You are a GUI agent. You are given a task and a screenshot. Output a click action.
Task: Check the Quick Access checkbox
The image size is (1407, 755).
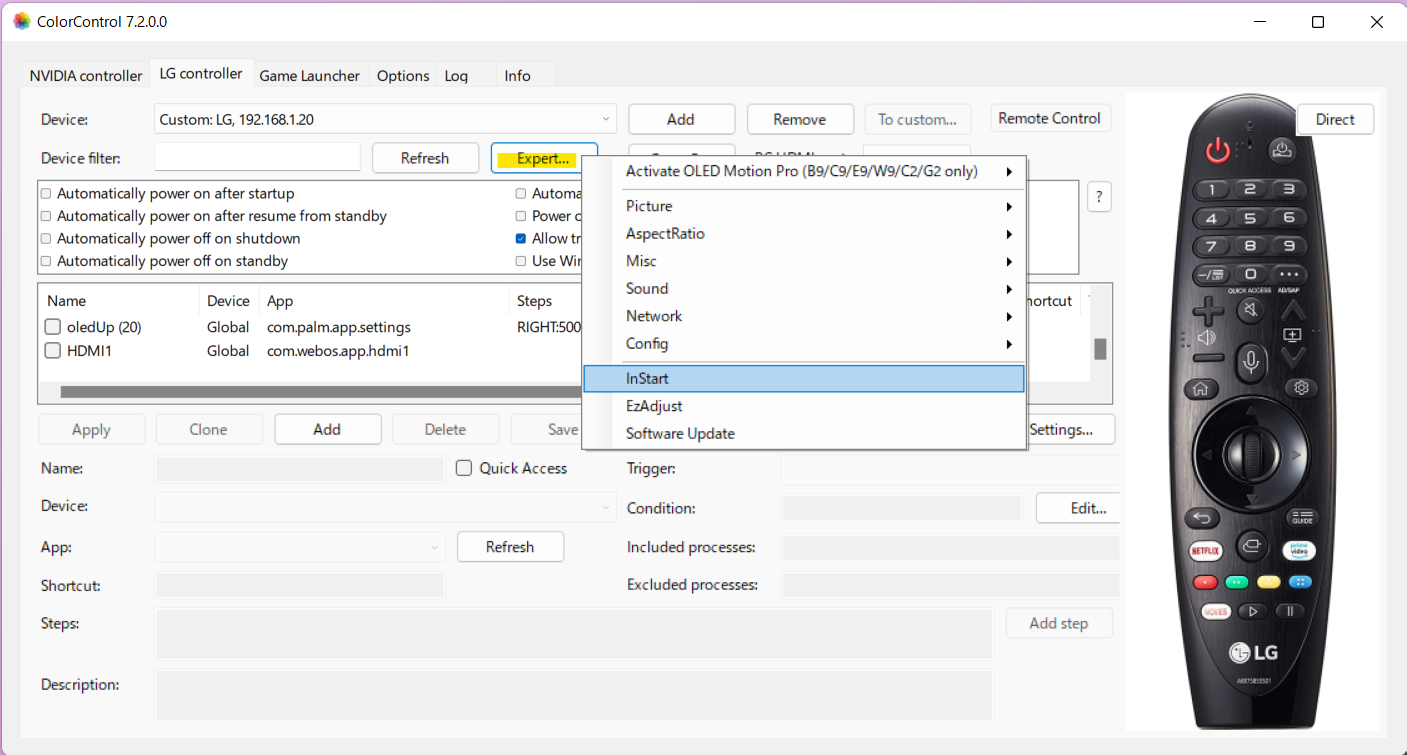[x=464, y=468]
